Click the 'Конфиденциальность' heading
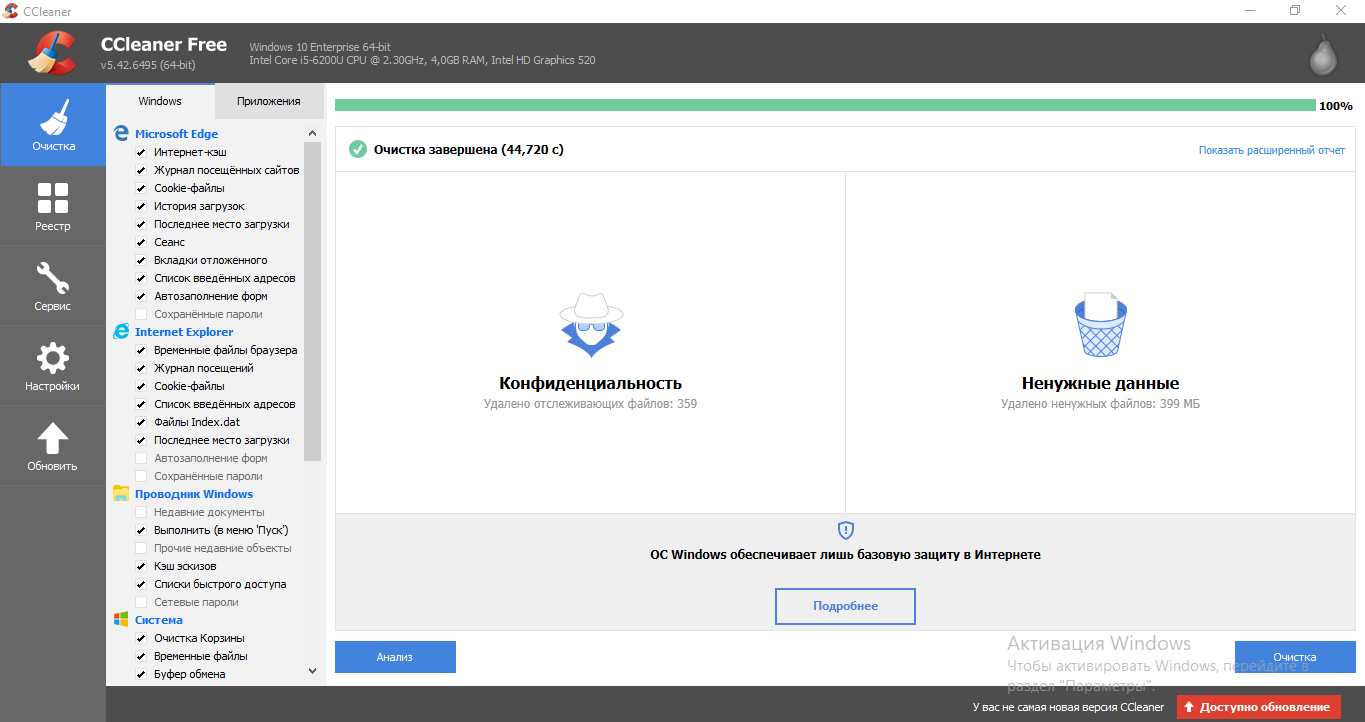The height and width of the screenshot is (722, 1365). 590,383
